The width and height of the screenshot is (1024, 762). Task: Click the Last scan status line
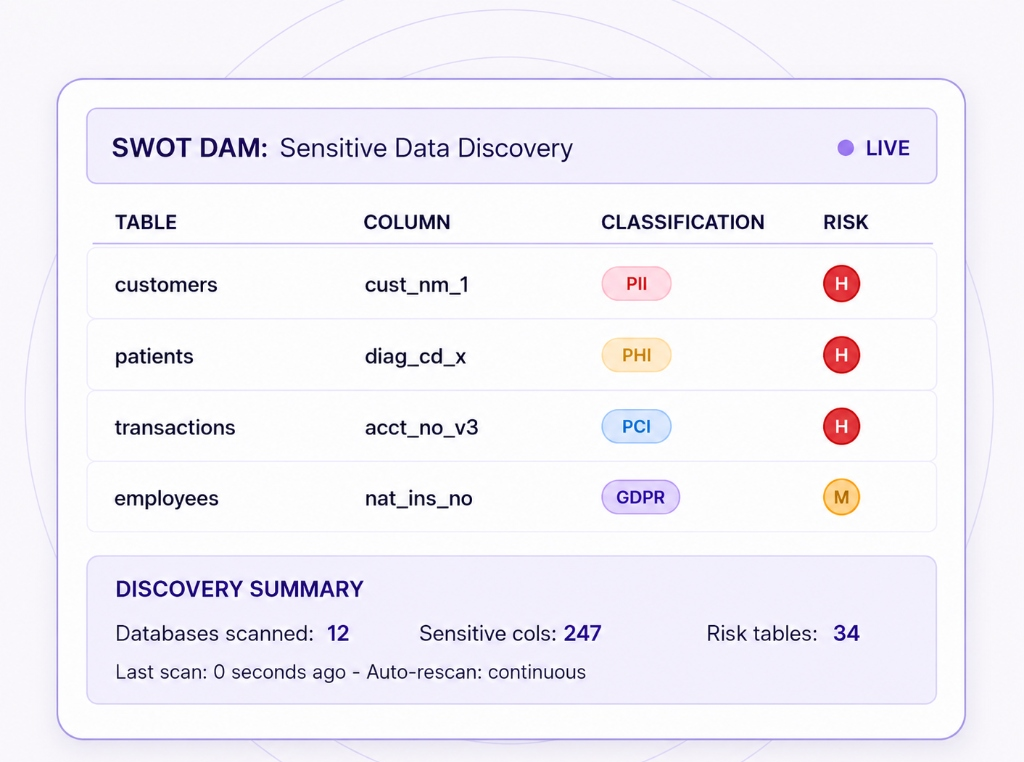(351, 672)
